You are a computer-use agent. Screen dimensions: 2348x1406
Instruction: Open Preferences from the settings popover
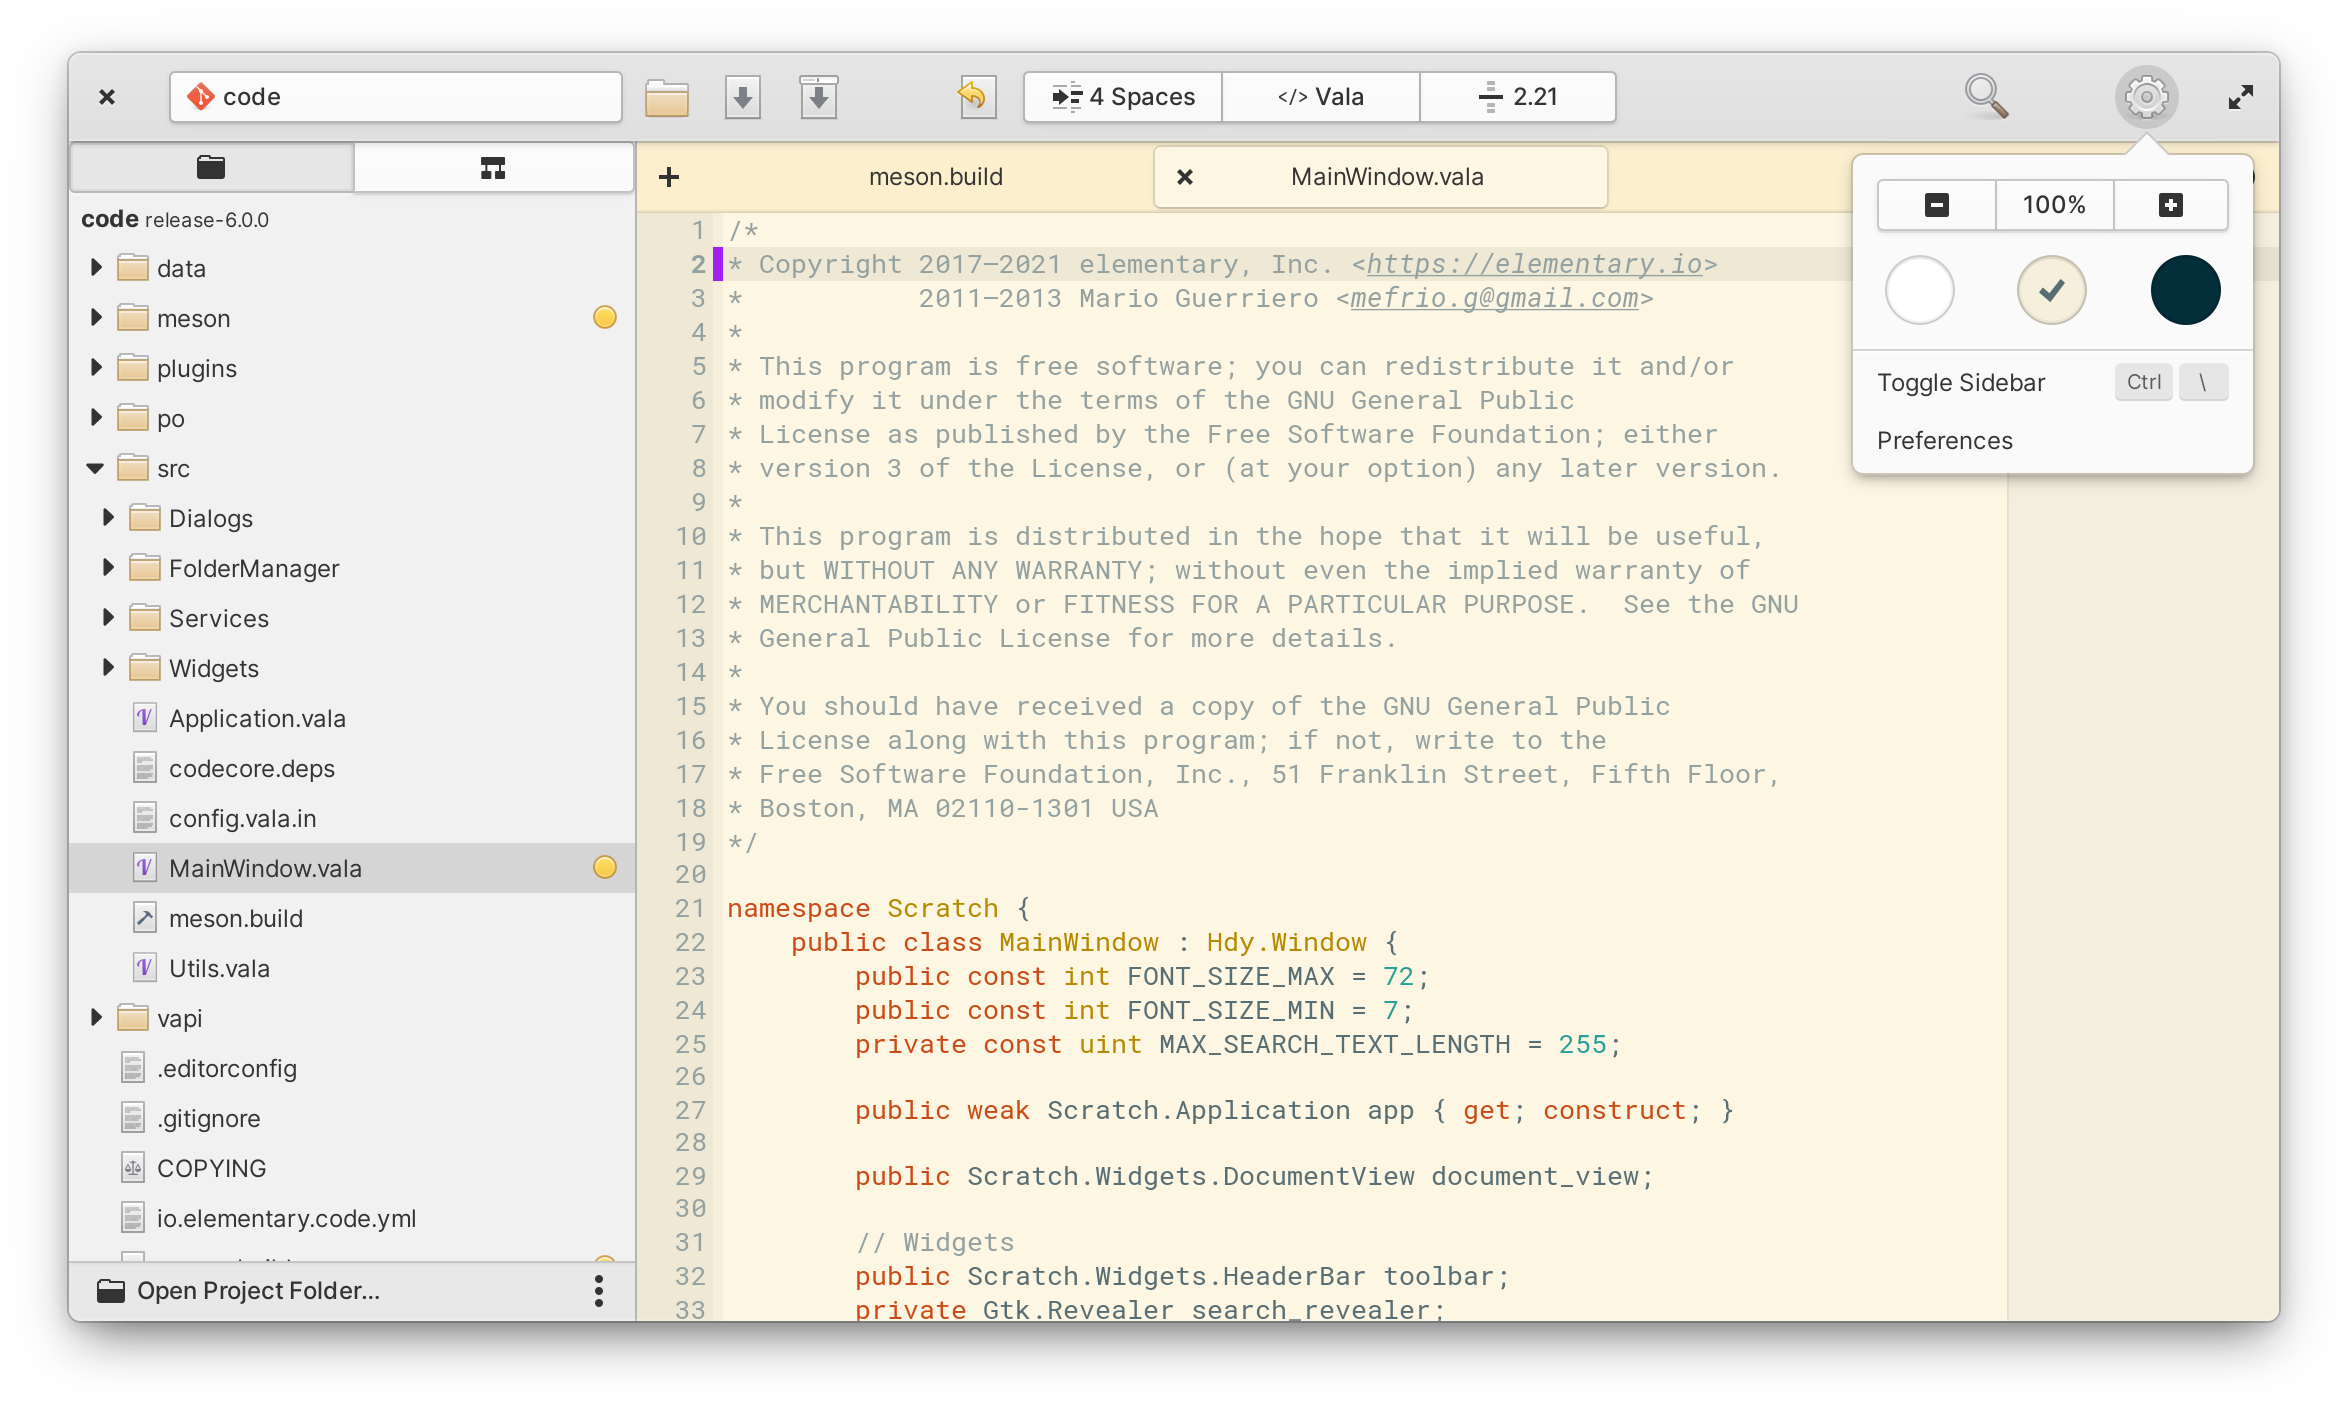(1944, 440)
